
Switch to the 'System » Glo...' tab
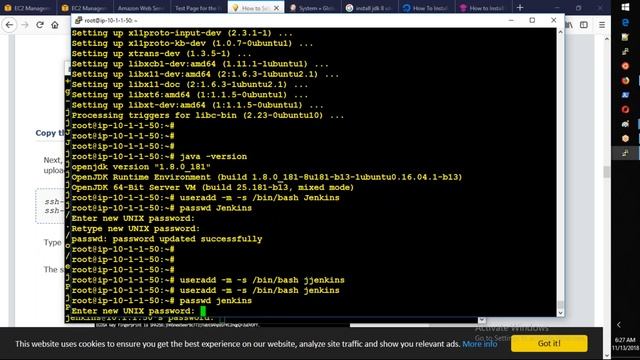point(313,8)
